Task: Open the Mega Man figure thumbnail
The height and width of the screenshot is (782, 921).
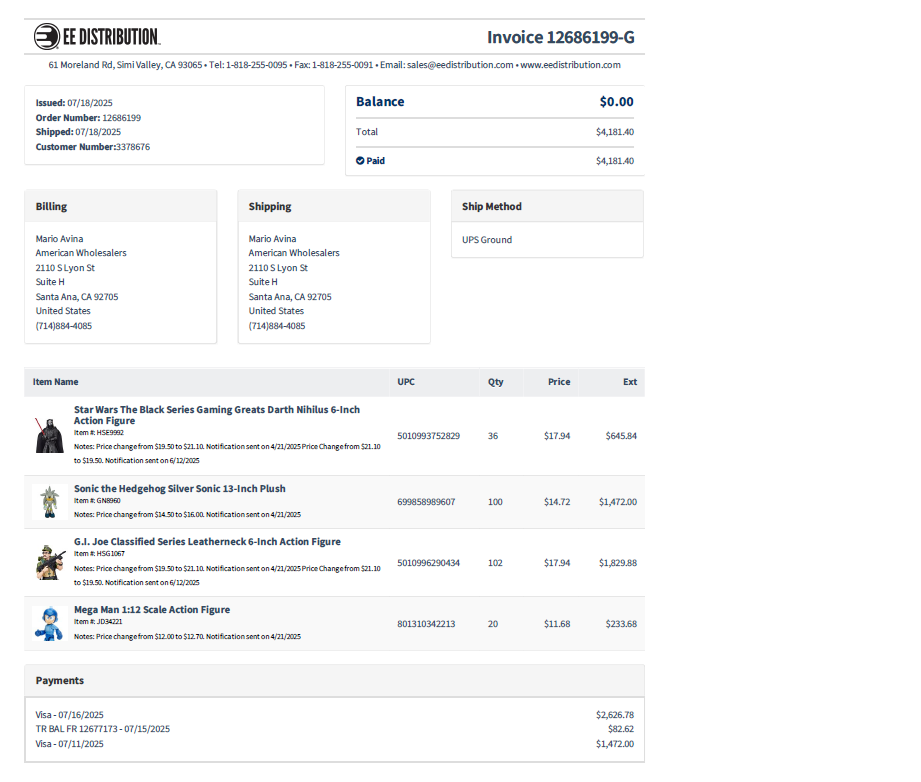Action: click(49, 624)
